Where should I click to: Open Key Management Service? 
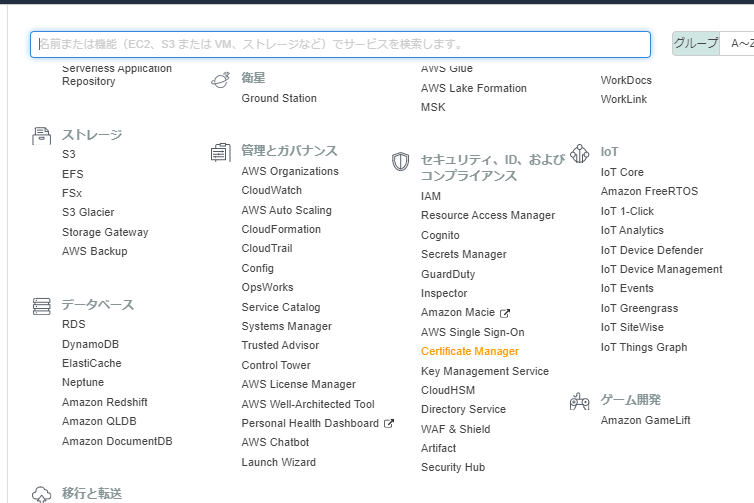(x=485, y=372)
